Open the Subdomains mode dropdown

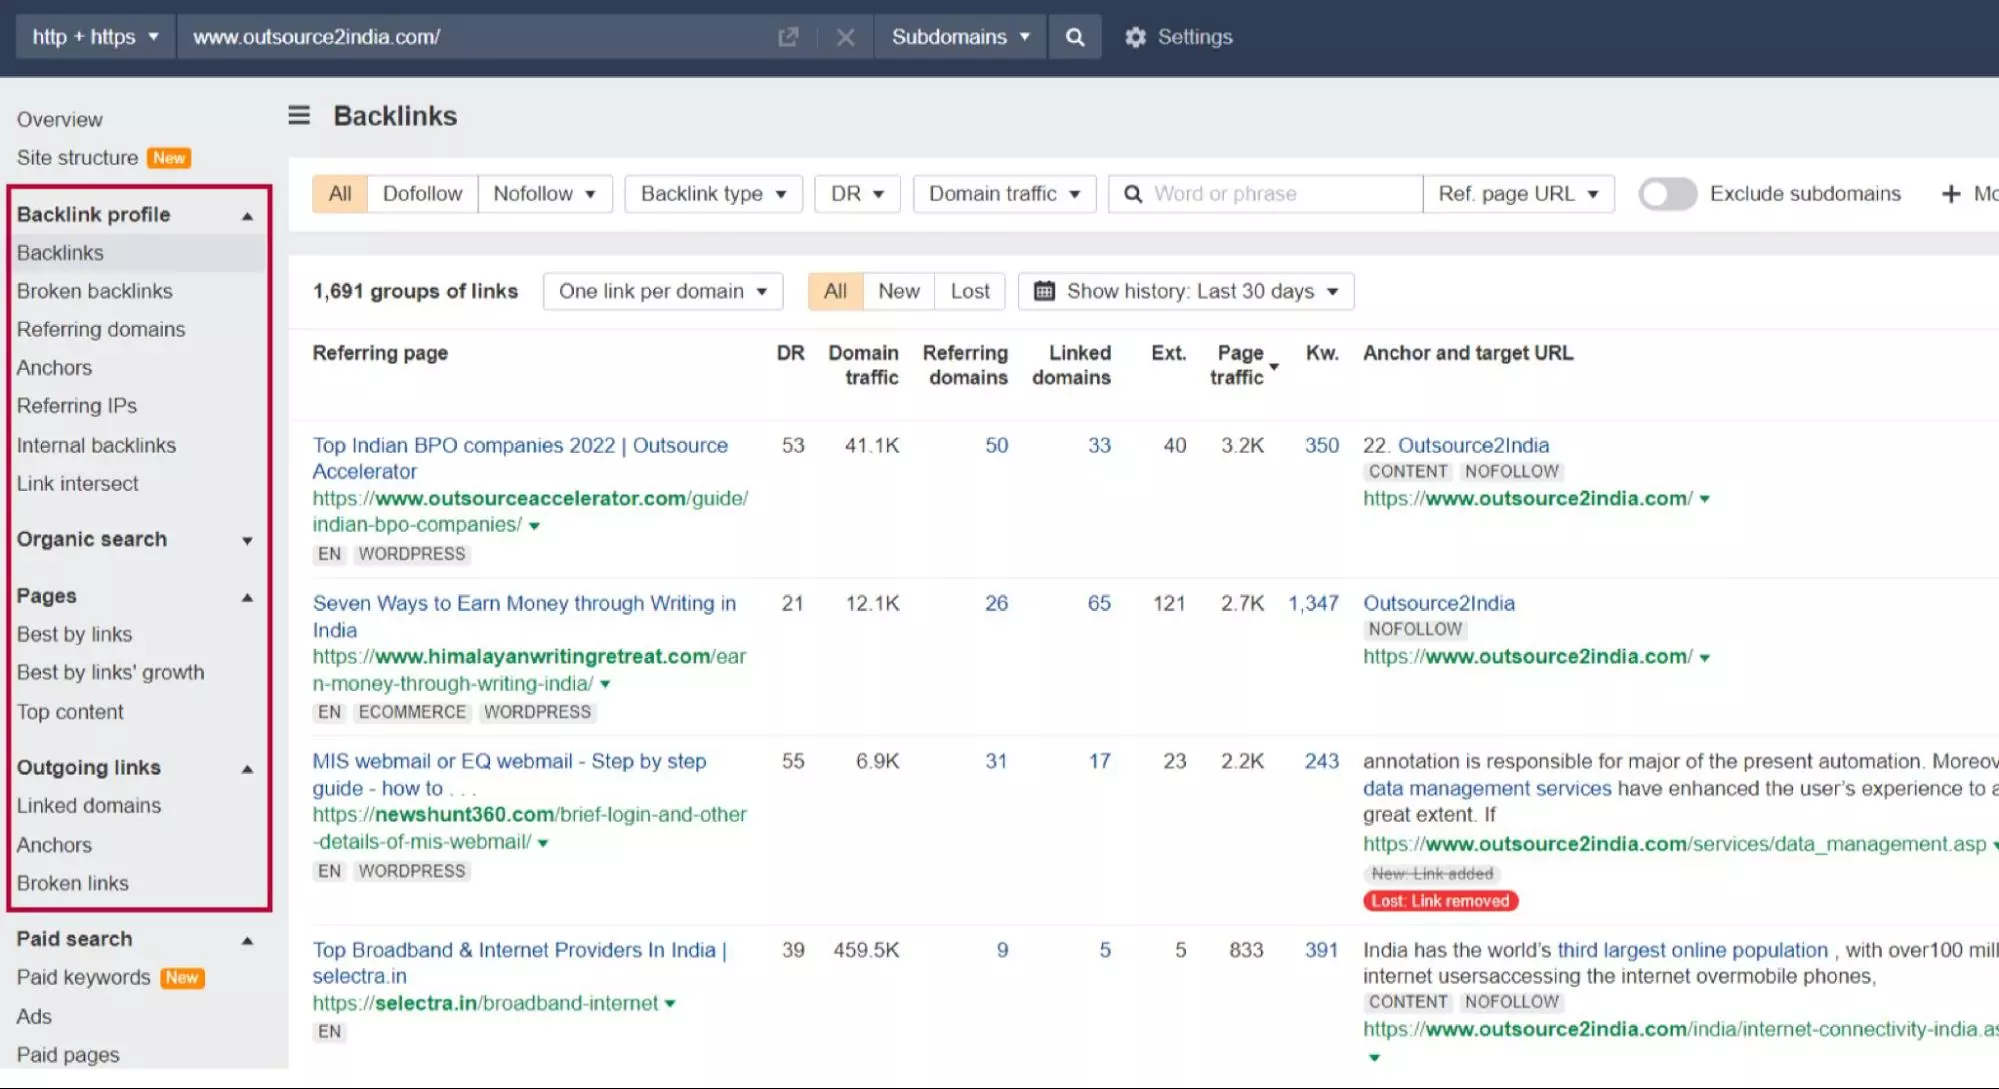(960, 37)
